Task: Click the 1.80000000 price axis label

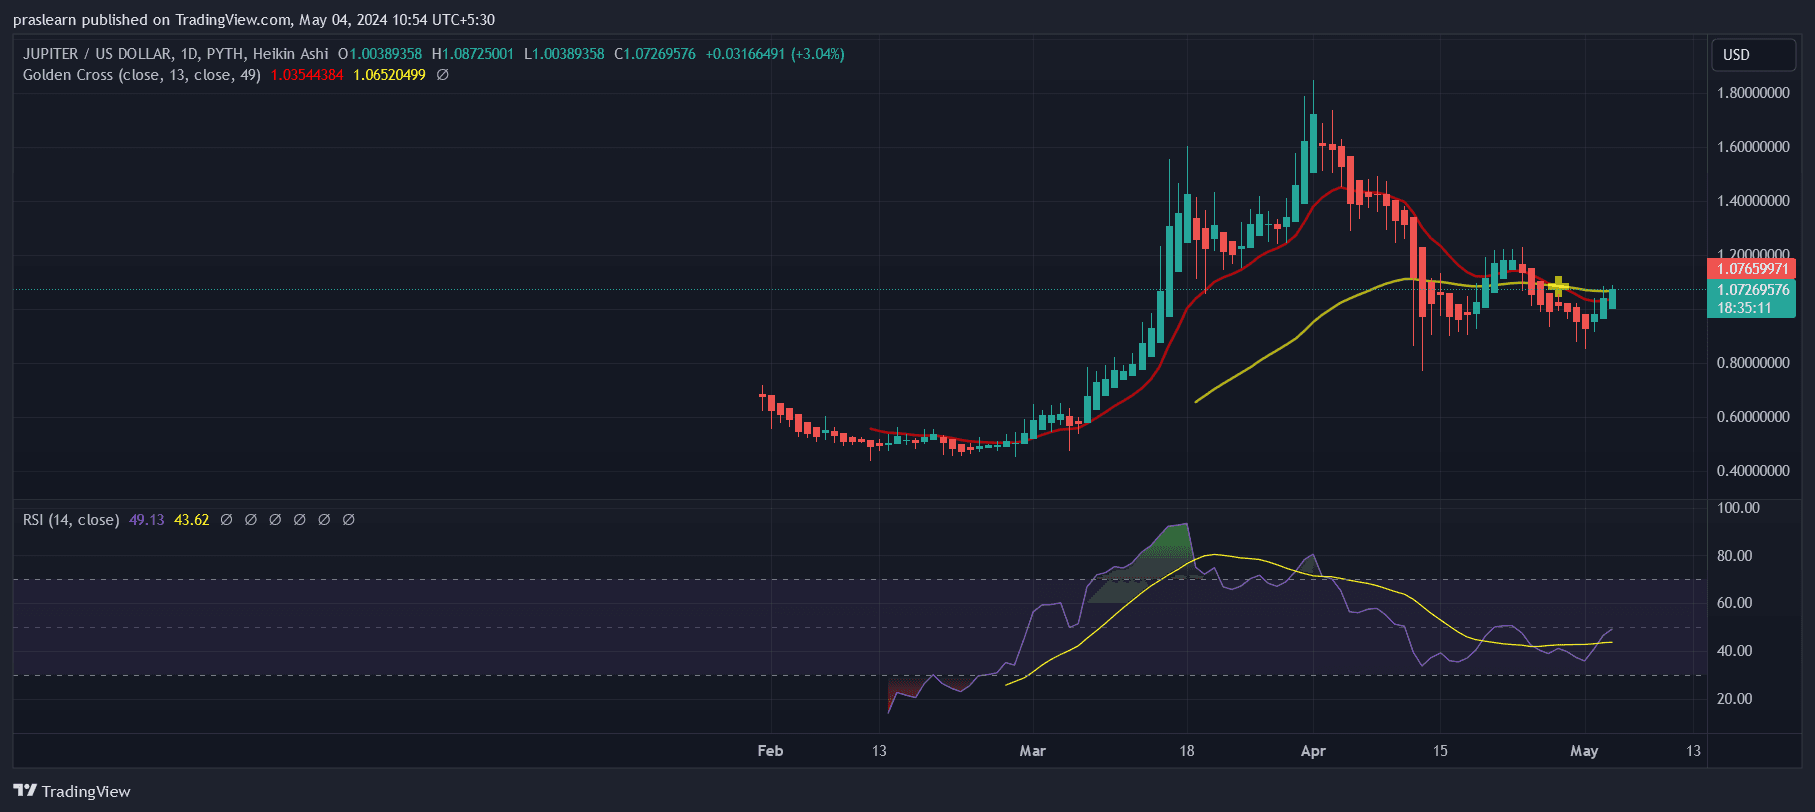Action: coord(1753,93)
